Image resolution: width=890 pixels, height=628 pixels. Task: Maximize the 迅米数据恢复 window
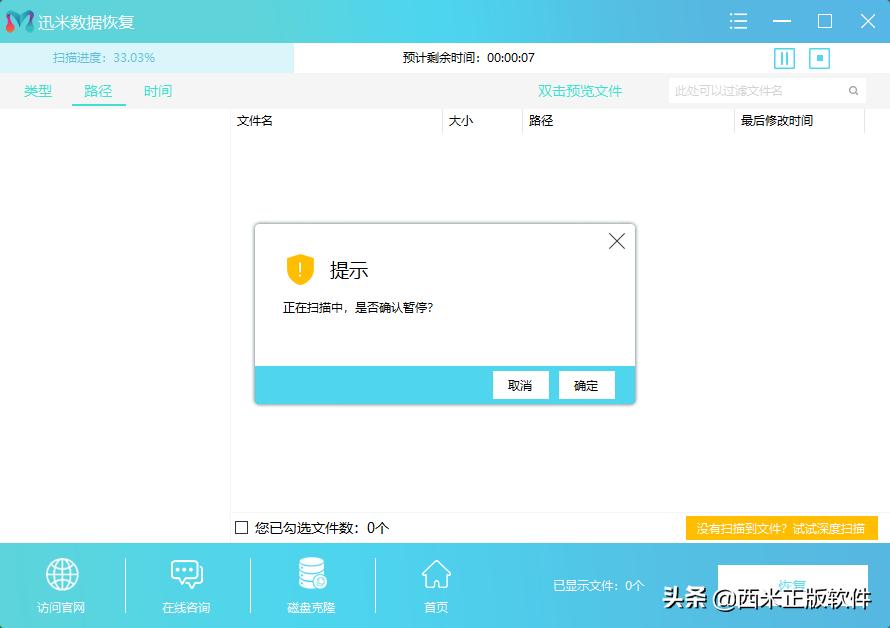click(825, 22)
